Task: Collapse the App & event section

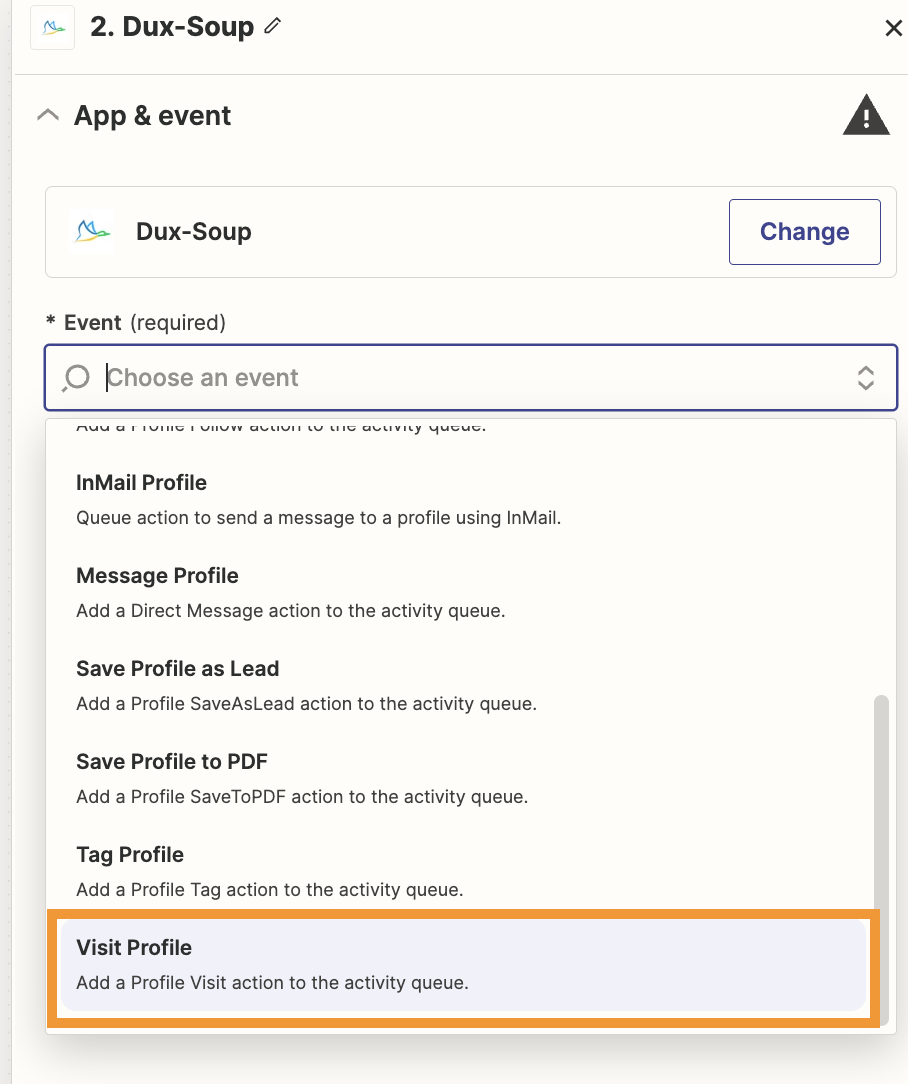Action: point(47,116)
